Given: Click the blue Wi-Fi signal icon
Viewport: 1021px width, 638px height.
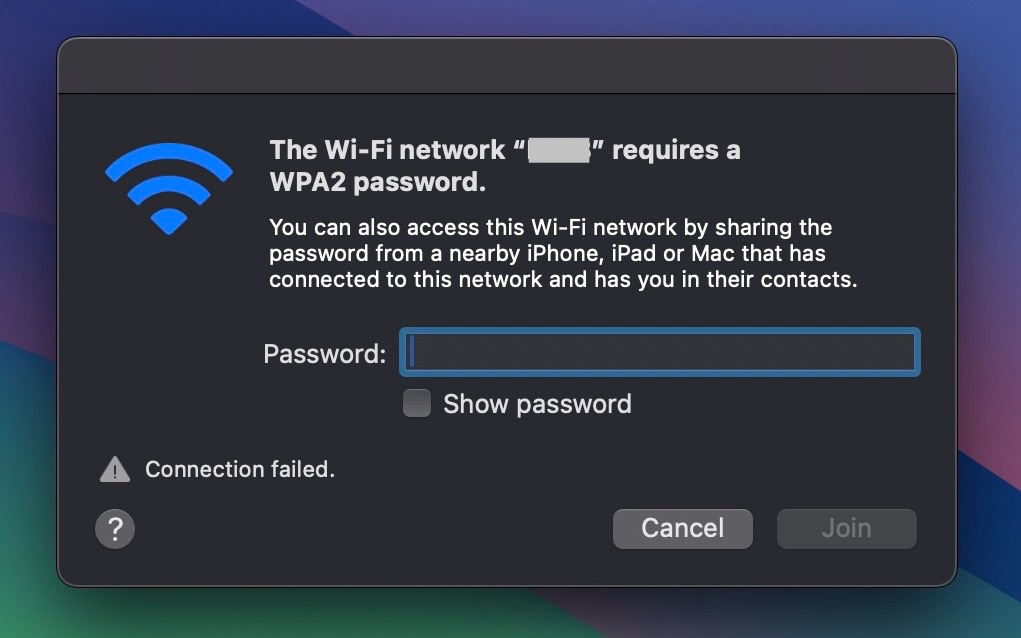Looking at the screenshot, I should (168, 188).
